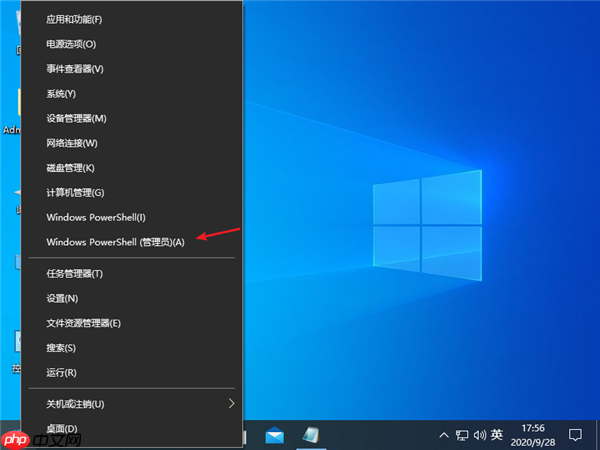Click the notepad app icon in taskbar

(311, 435)
